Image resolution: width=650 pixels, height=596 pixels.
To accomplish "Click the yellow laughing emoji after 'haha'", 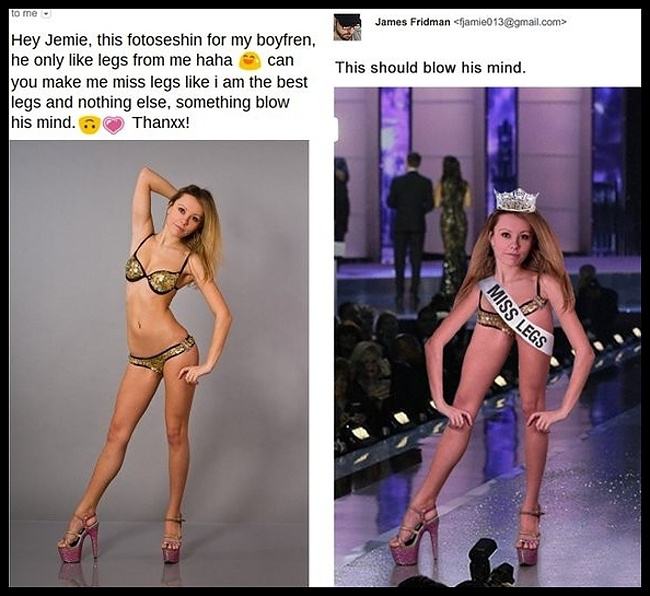I will coord(249,62).
